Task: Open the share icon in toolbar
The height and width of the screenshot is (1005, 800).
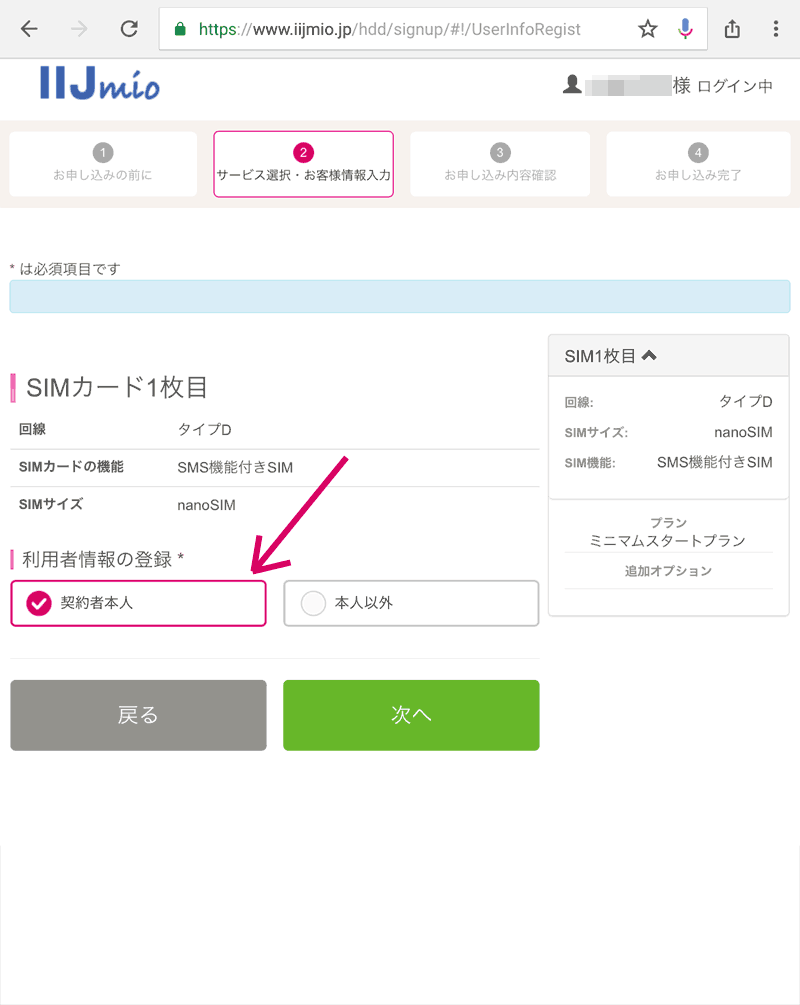Action: point(733,29)
